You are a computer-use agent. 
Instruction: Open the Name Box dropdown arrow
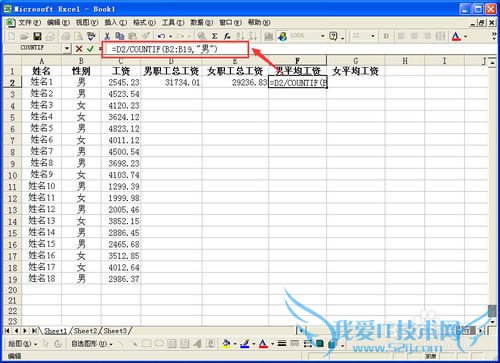pos(67,49)
